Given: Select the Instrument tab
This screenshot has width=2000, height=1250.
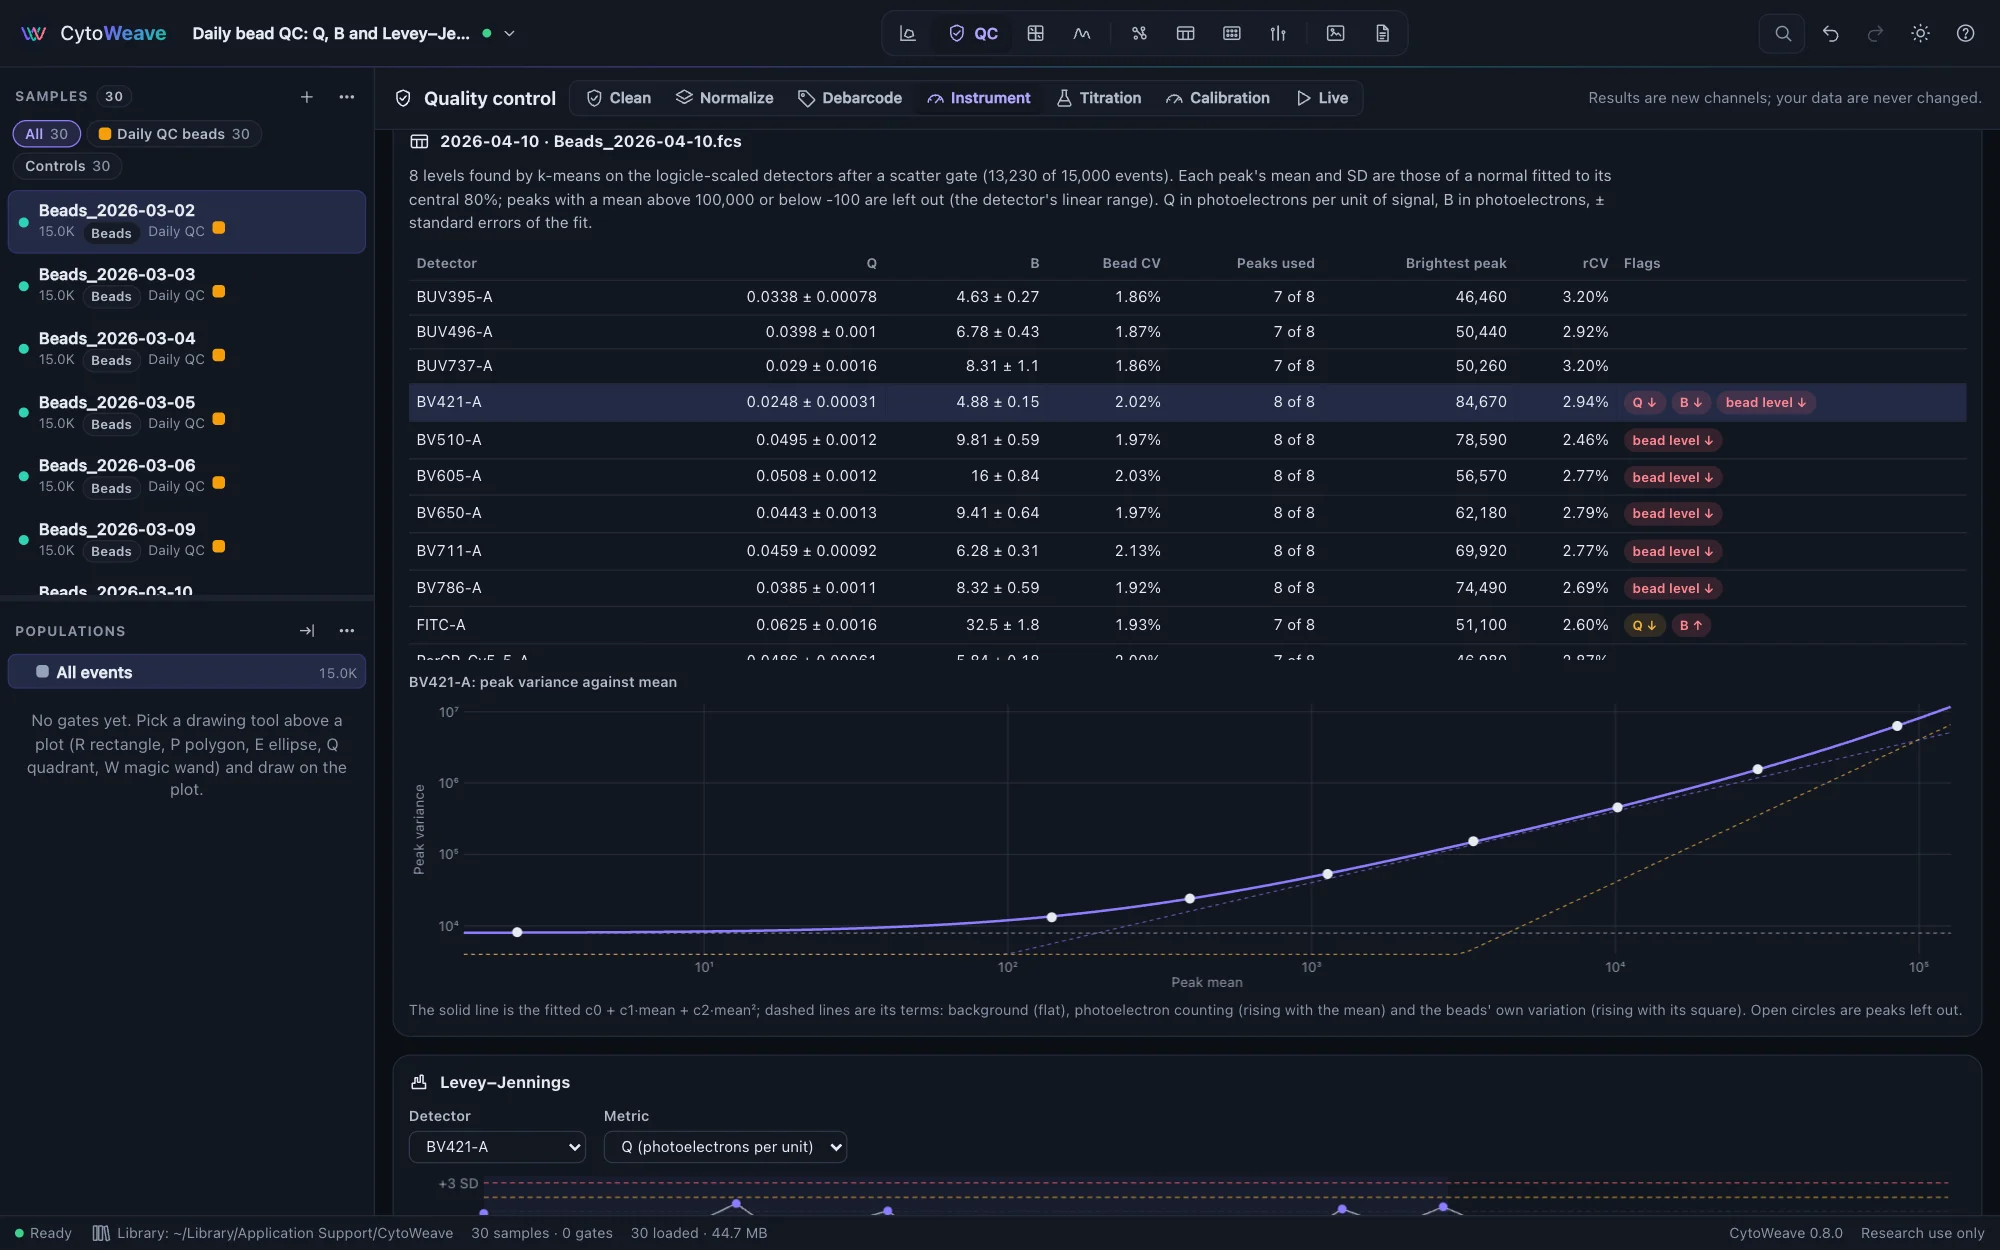Looking at the screenshot, I should pyautogui.click(x=979, y=97).
